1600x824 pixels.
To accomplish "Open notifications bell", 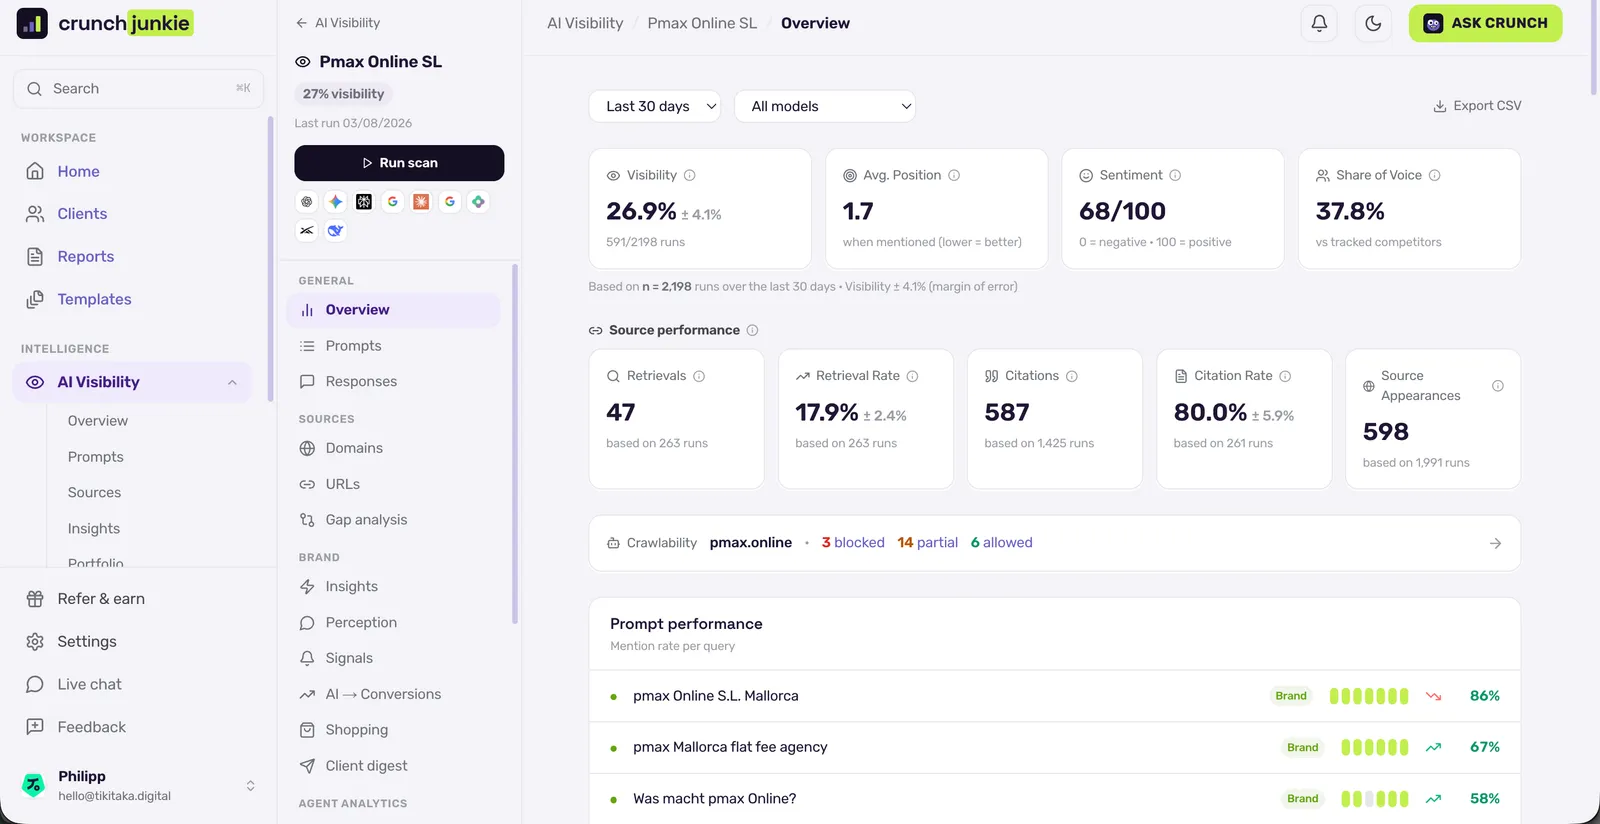I will [1320, 23].
